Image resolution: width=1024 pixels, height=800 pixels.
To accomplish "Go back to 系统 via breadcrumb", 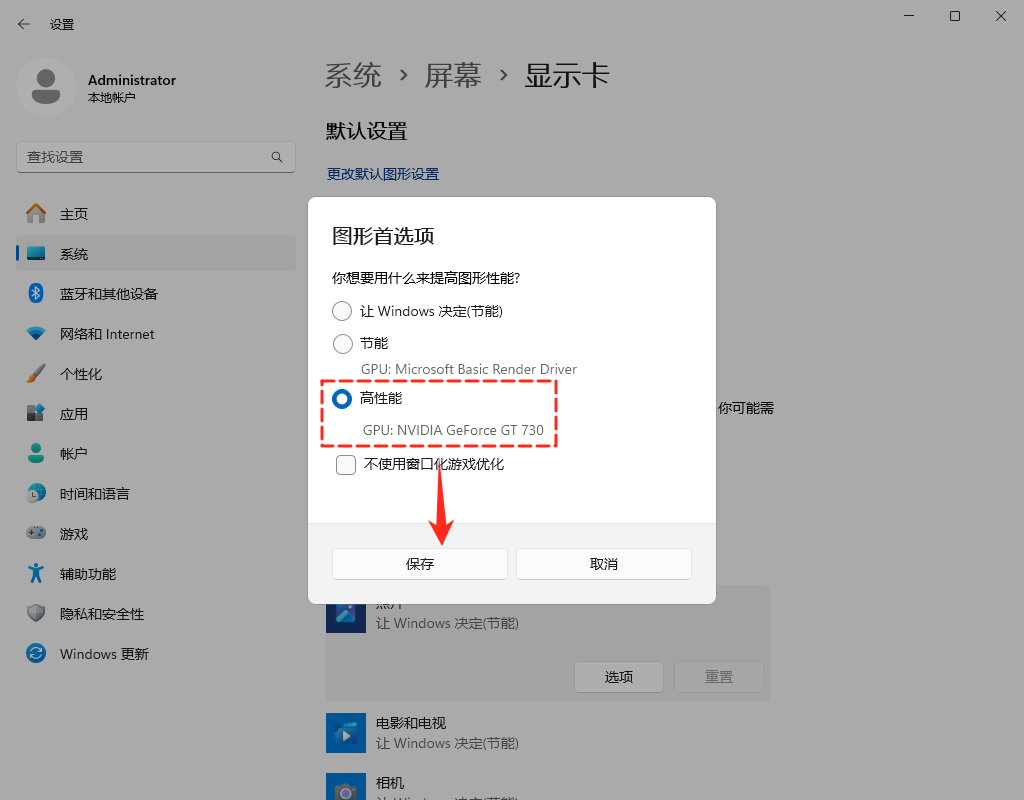I will pos(353,75).
